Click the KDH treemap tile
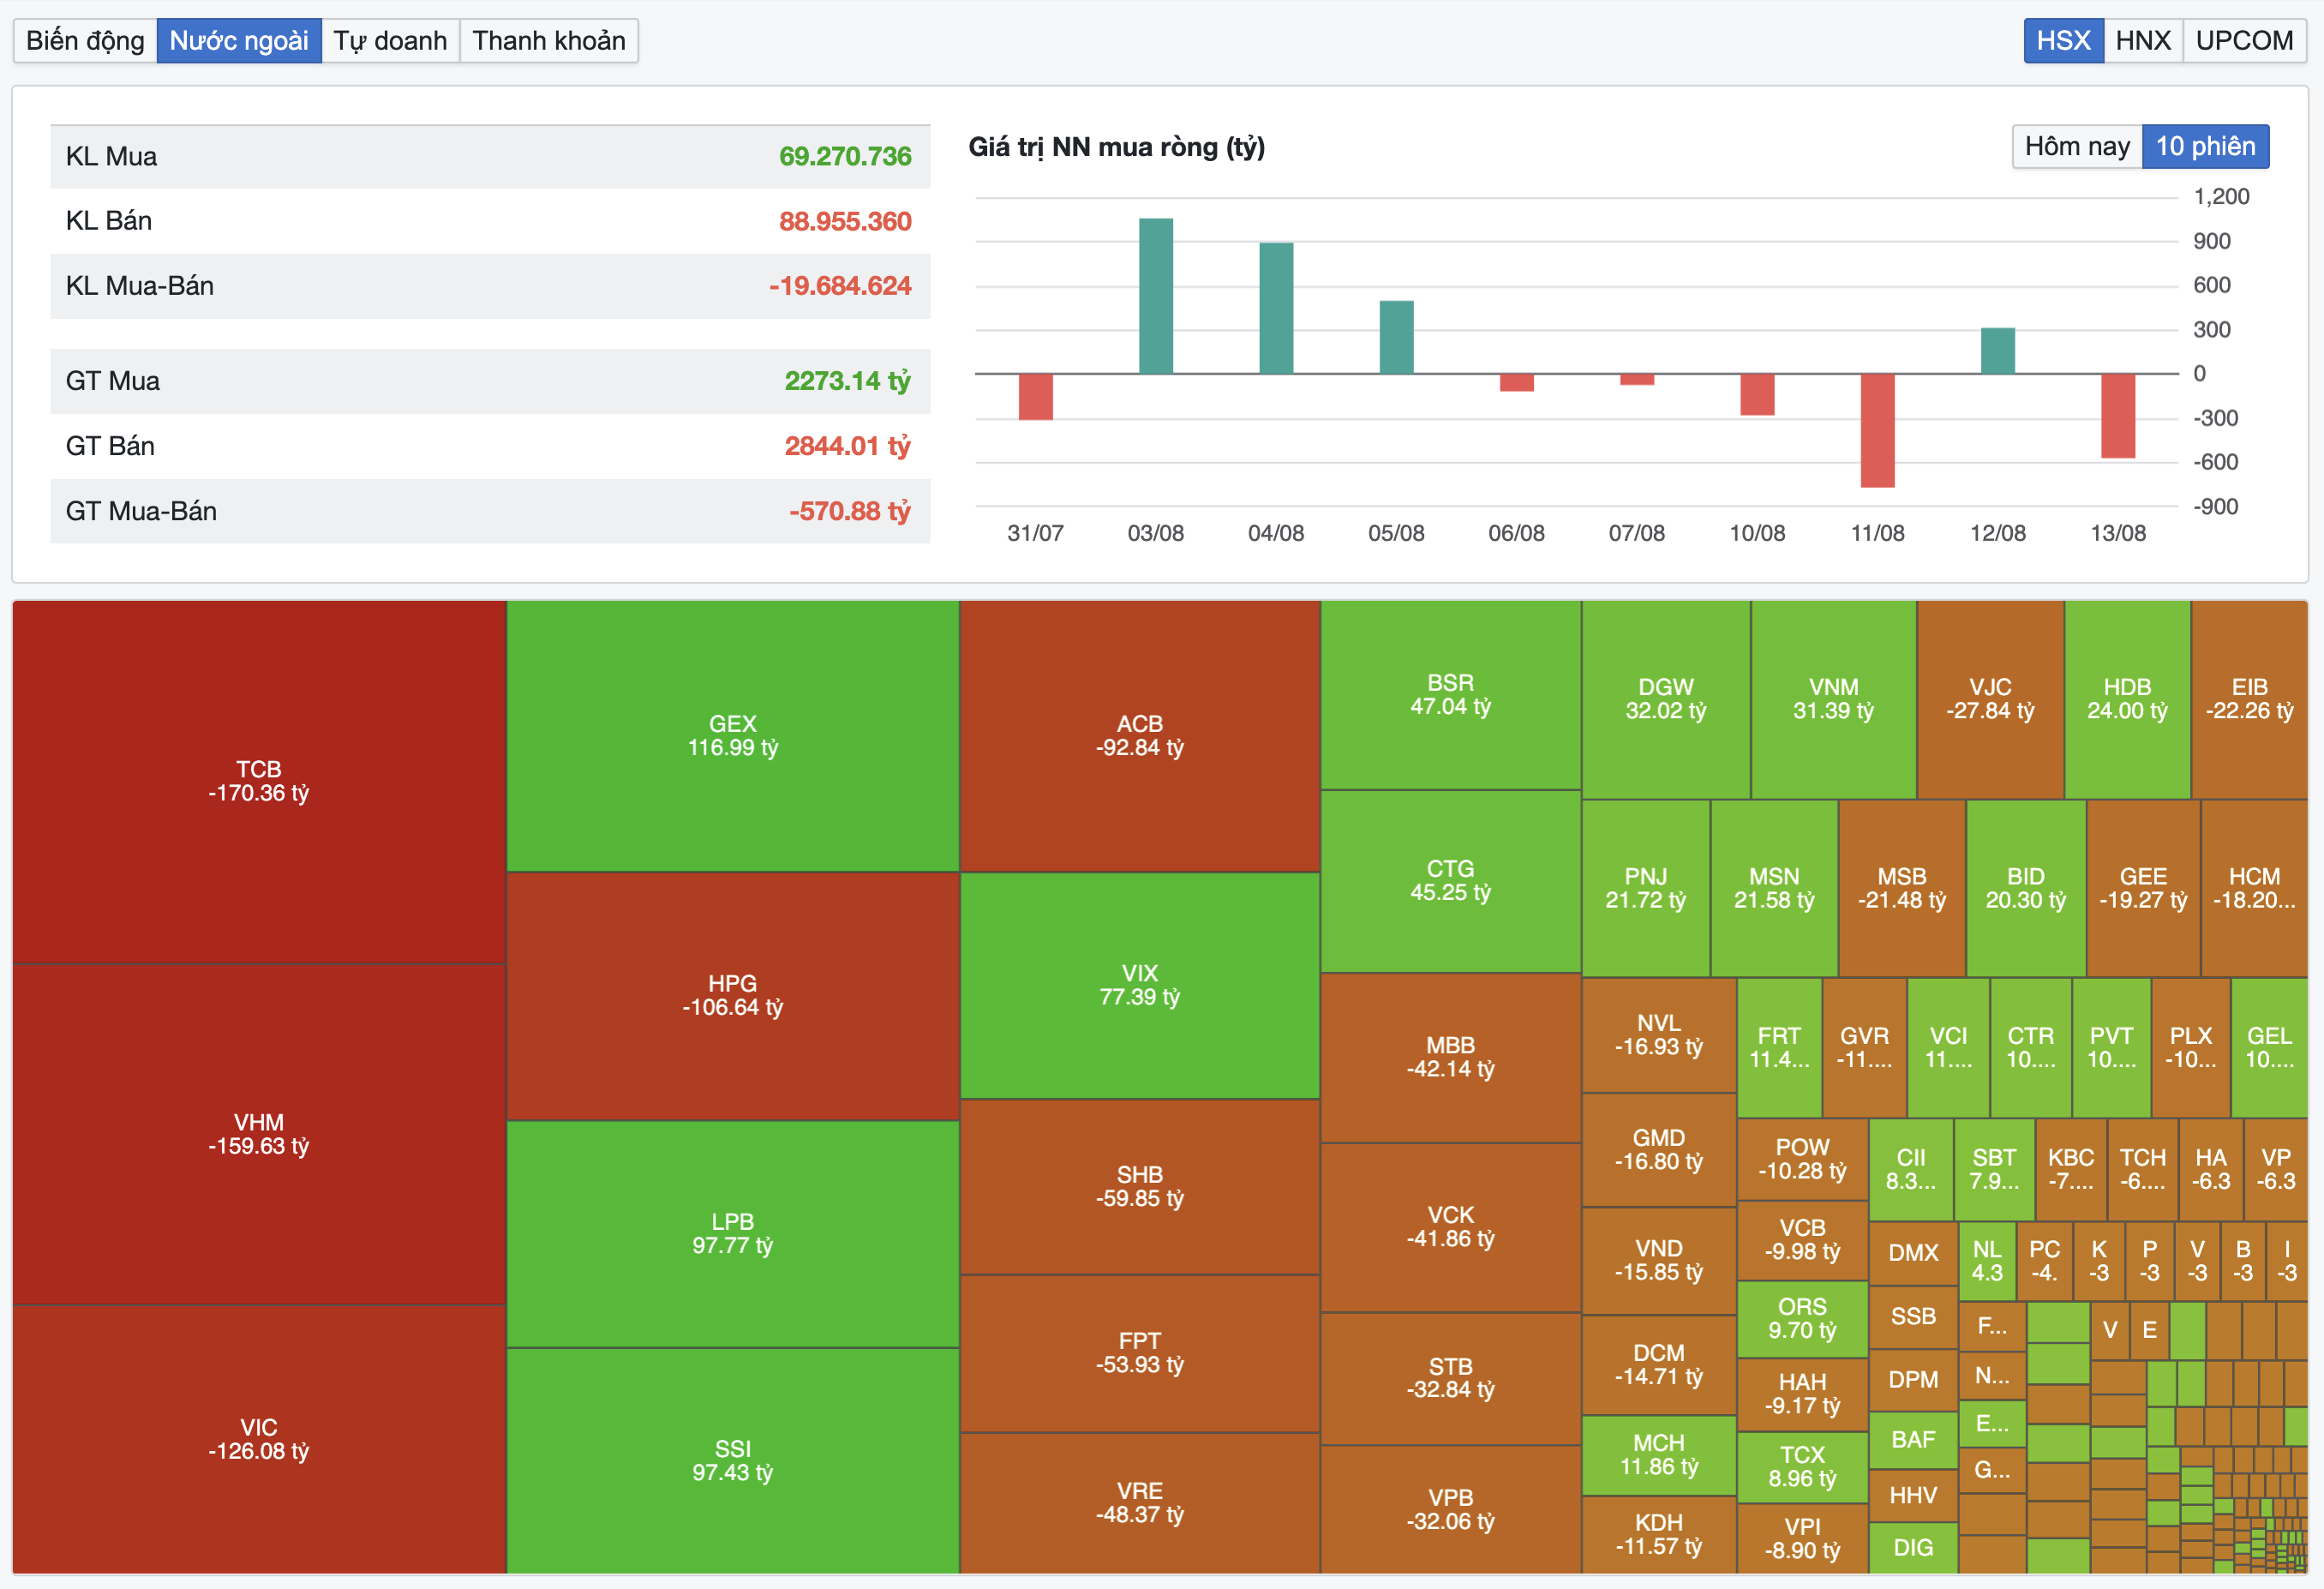This screenshot has height=1589, width=2324. [x=1659, y=1535]
